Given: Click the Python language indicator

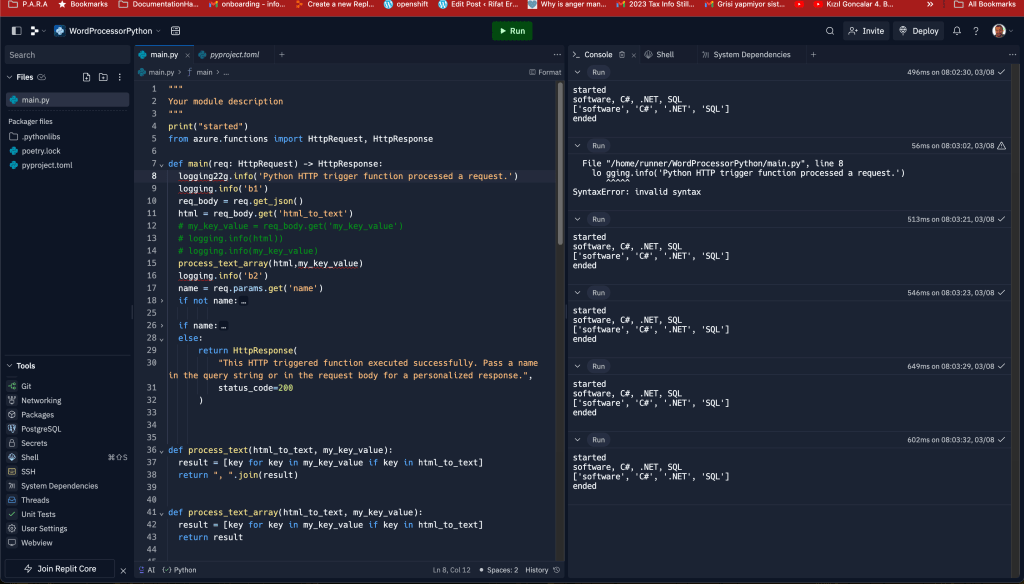Looking at the screenshot, I should click(x=180, y=570).
